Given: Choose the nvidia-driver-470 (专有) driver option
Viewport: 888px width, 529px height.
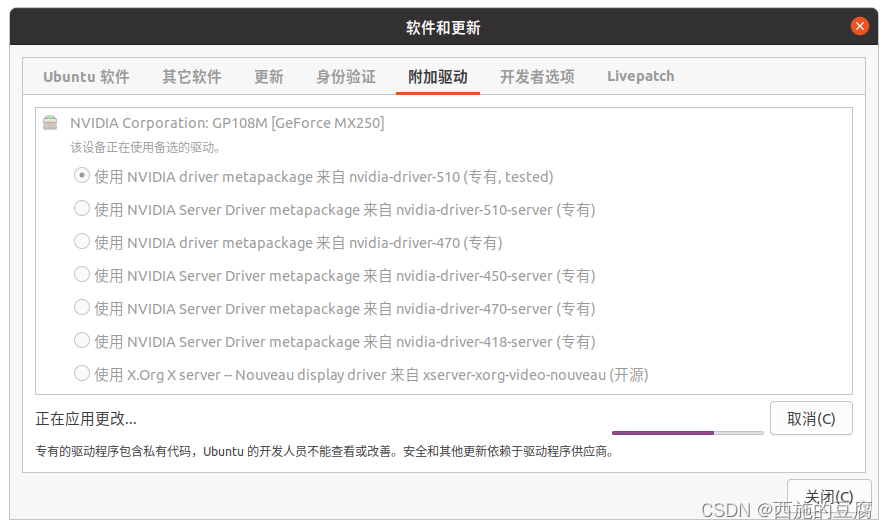Looking at the screenshot, I should pyautogui.click(x=82, y=241).
